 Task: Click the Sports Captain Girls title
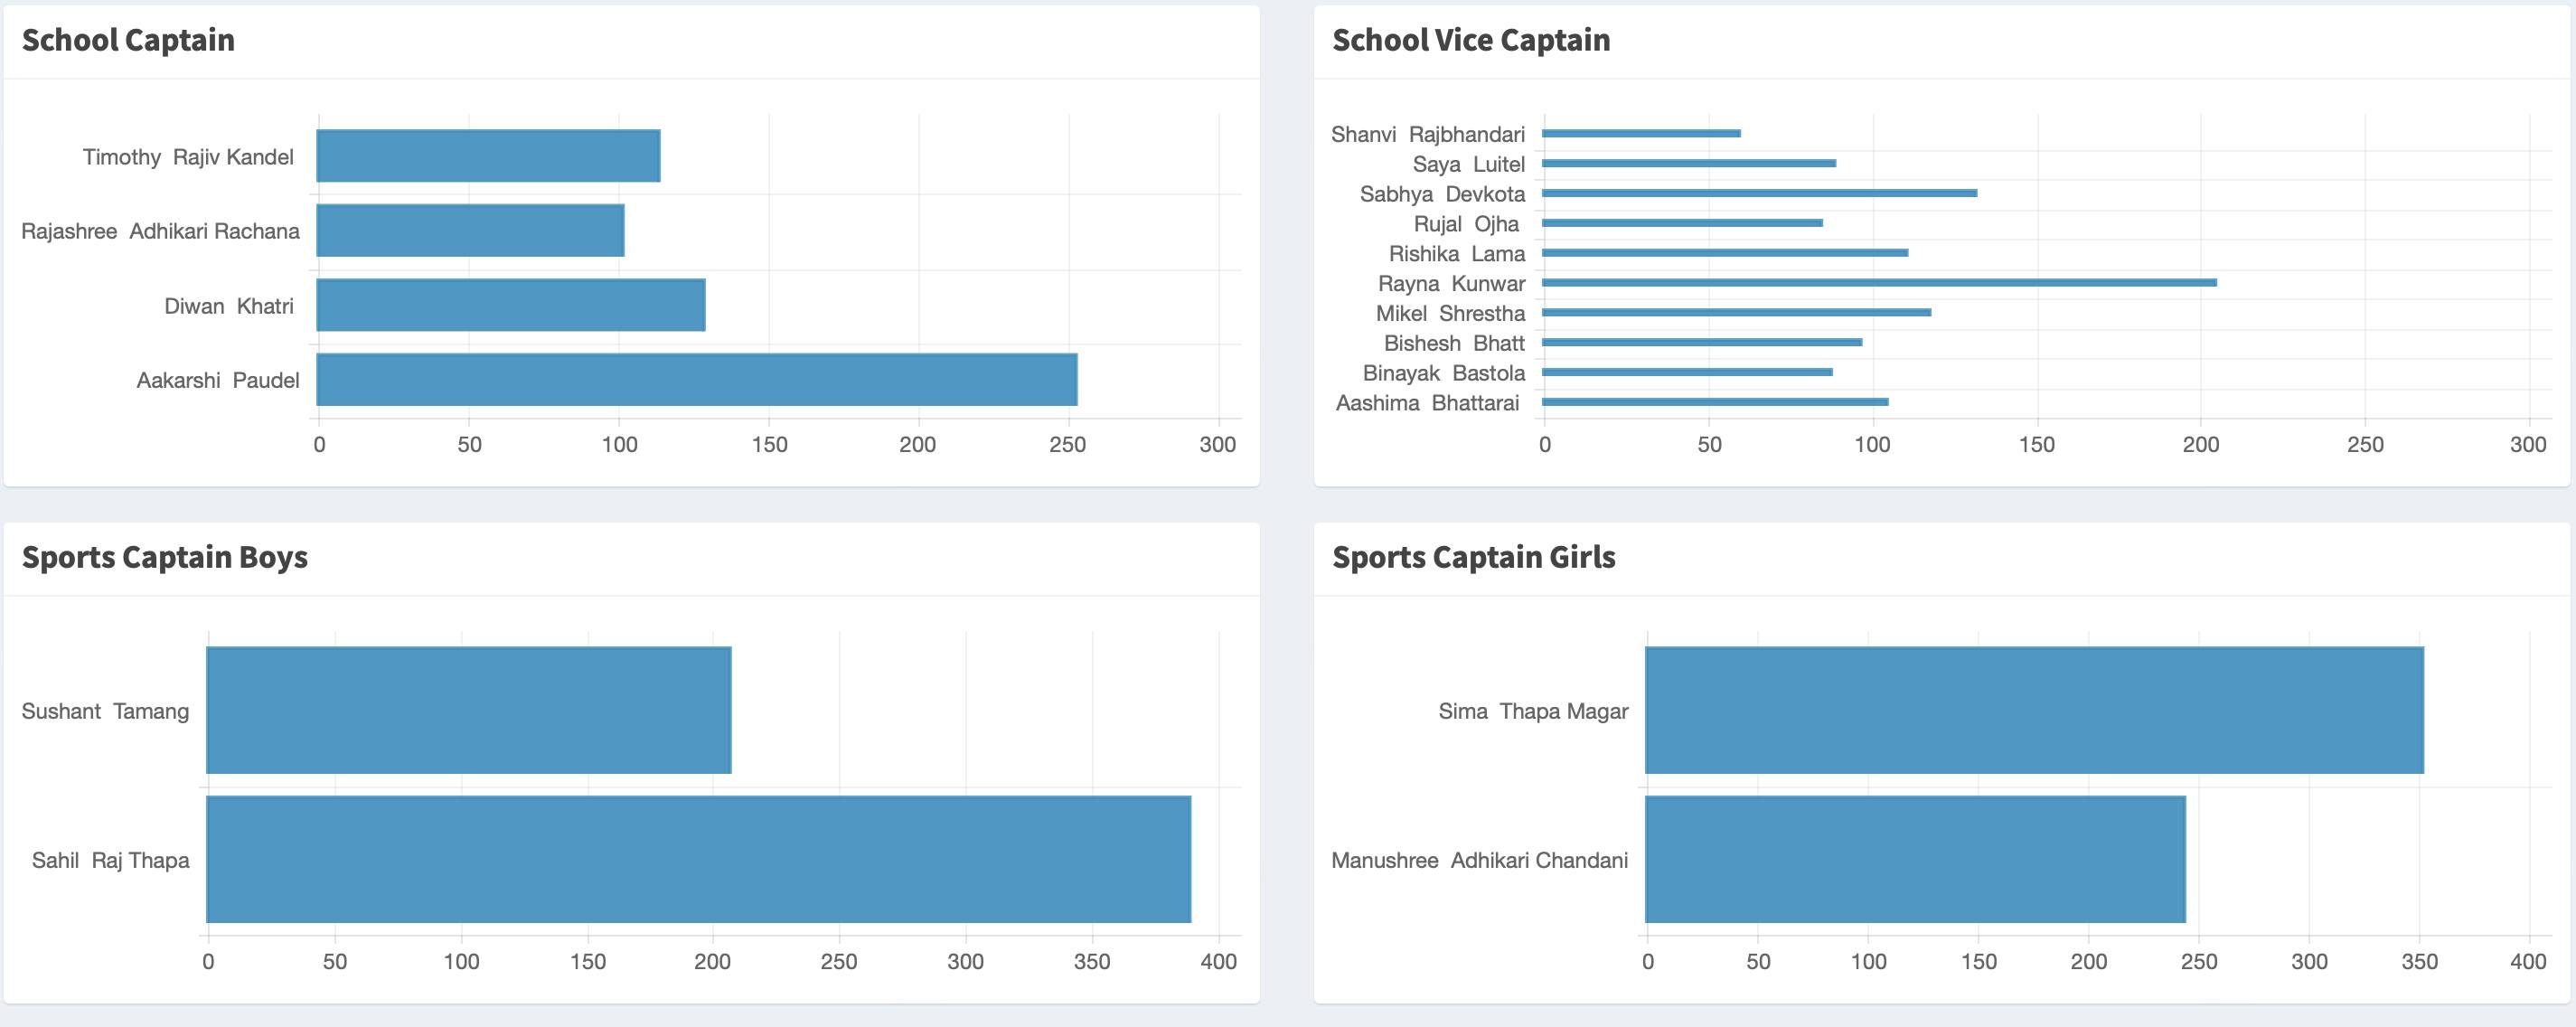1473,557
